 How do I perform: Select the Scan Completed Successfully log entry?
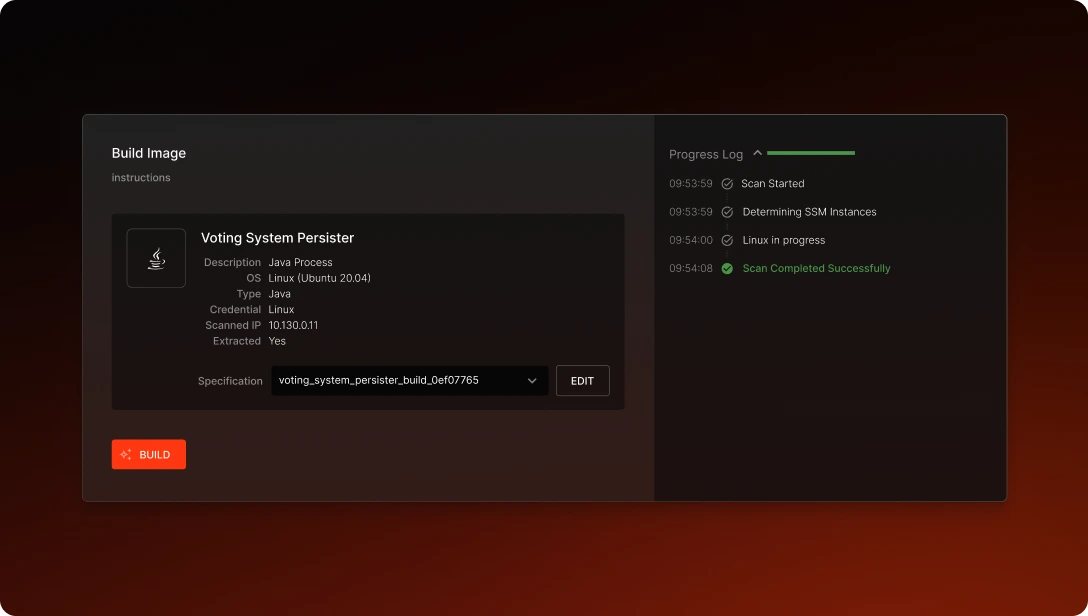point(816,268)
